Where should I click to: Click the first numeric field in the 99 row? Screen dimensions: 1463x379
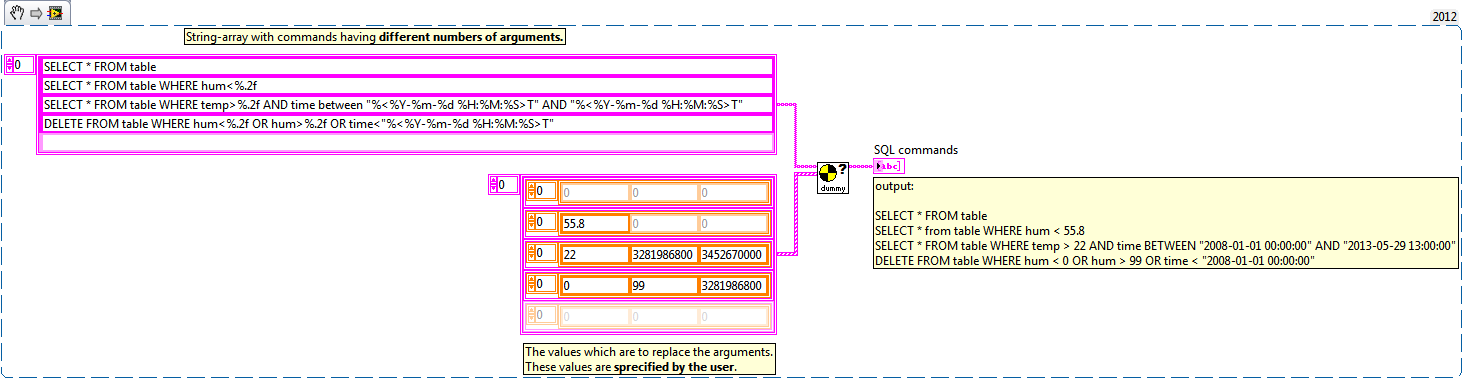pos(595,286)
